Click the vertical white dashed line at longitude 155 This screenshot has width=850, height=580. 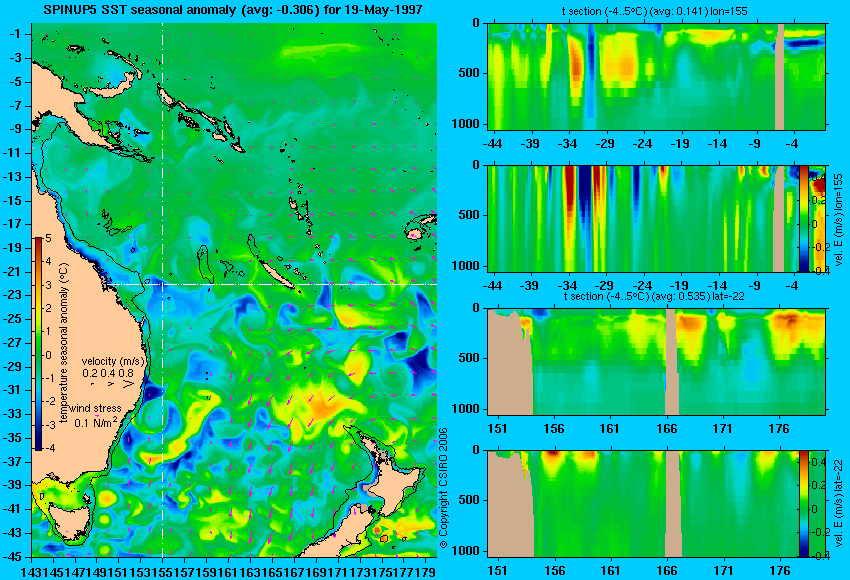coord(162,290)
